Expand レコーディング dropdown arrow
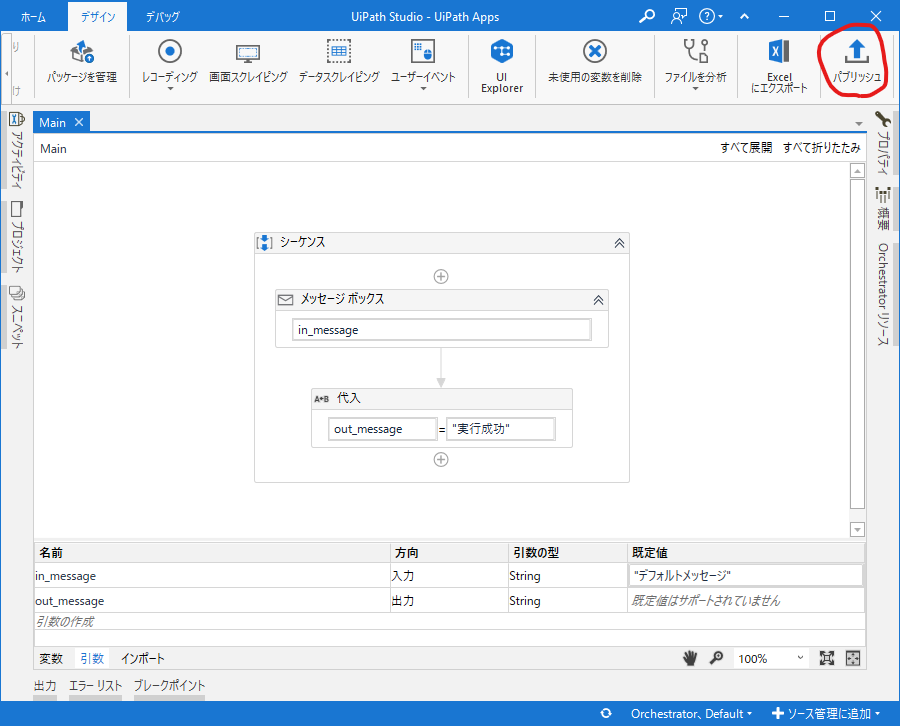 click(x=170, y=89)
